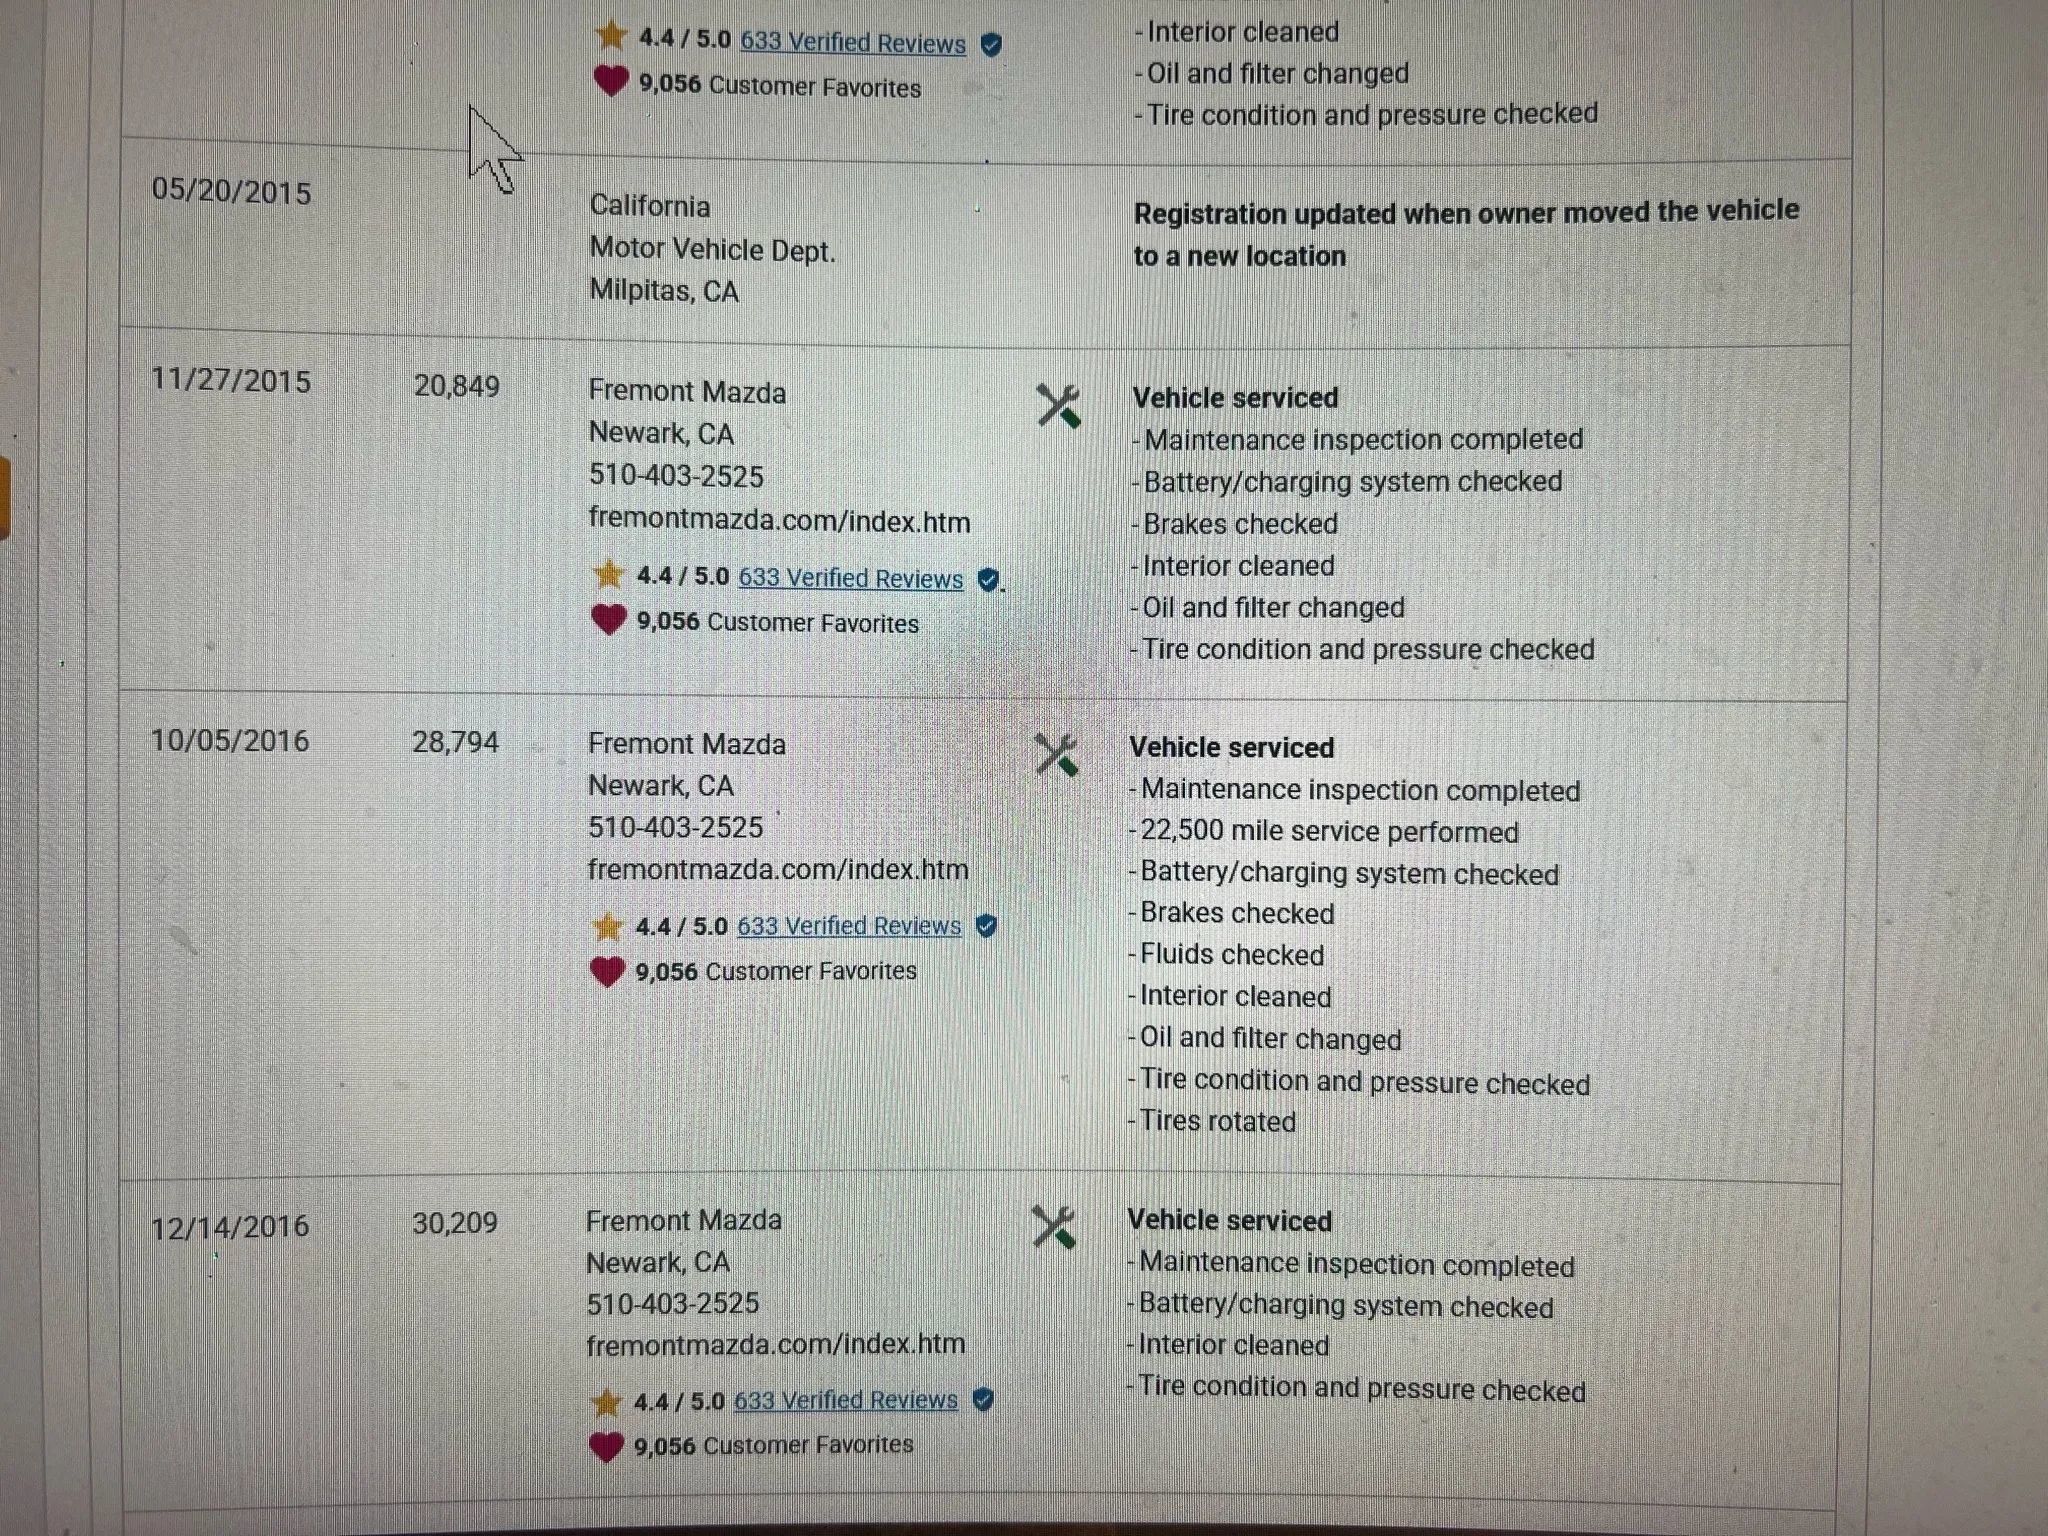Image resolution: width=2048 pixels, height=1536 pixels.
Task: Click the red heart in the topmost entry
Action: [610, 81]
